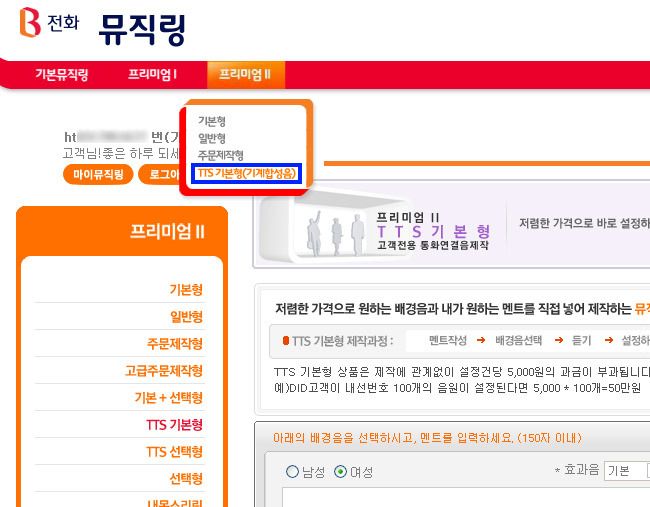
Task: Open TTS 기본형 in the left sidebar
Action: click(x=174, y=425)
